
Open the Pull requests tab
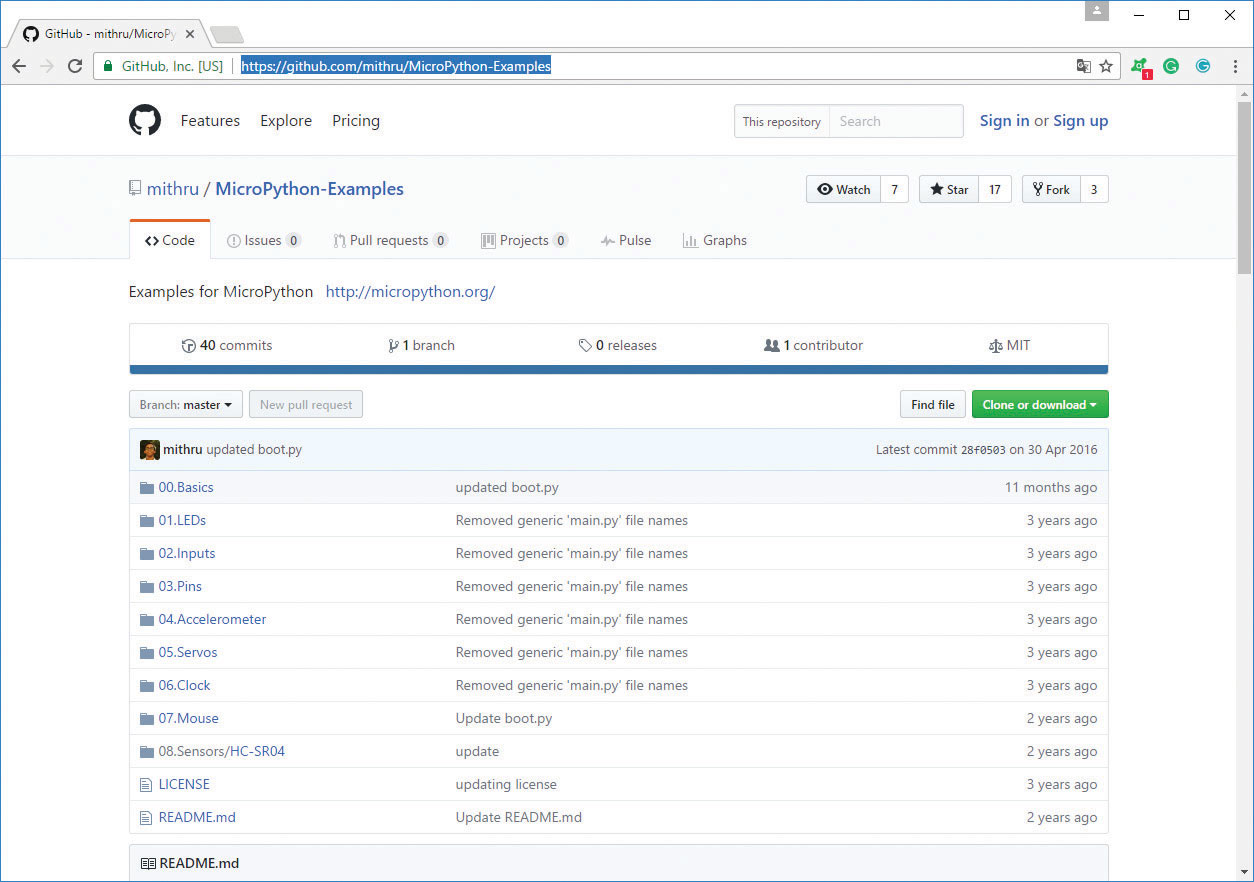tap(391, 241)
